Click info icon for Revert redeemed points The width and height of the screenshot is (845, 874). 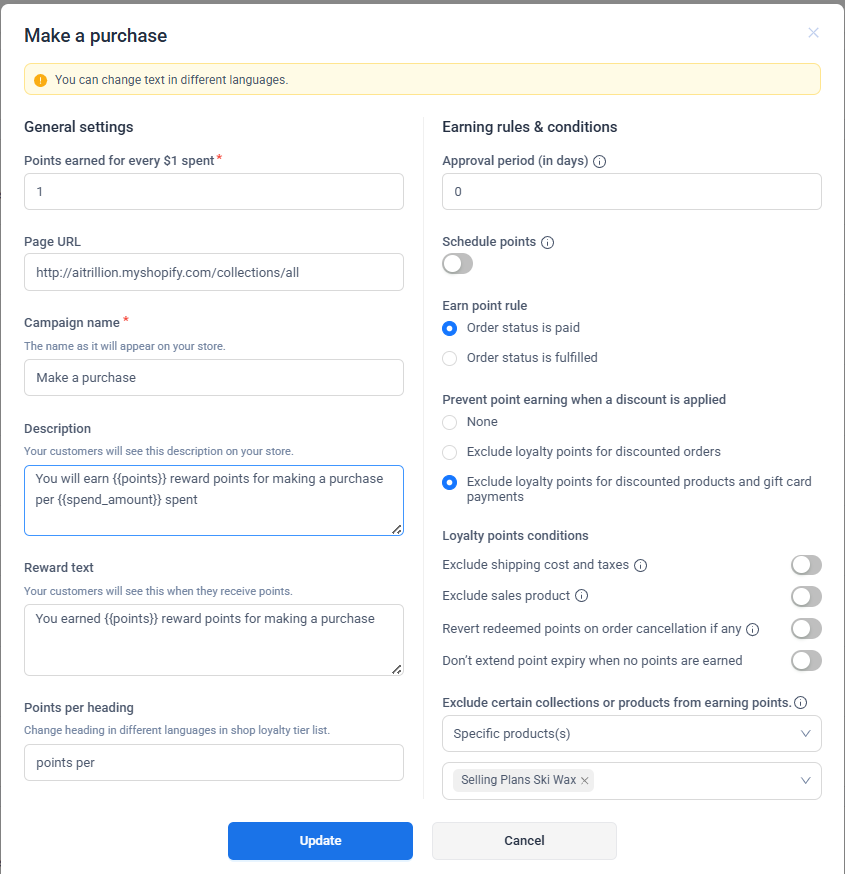point(753,629)
